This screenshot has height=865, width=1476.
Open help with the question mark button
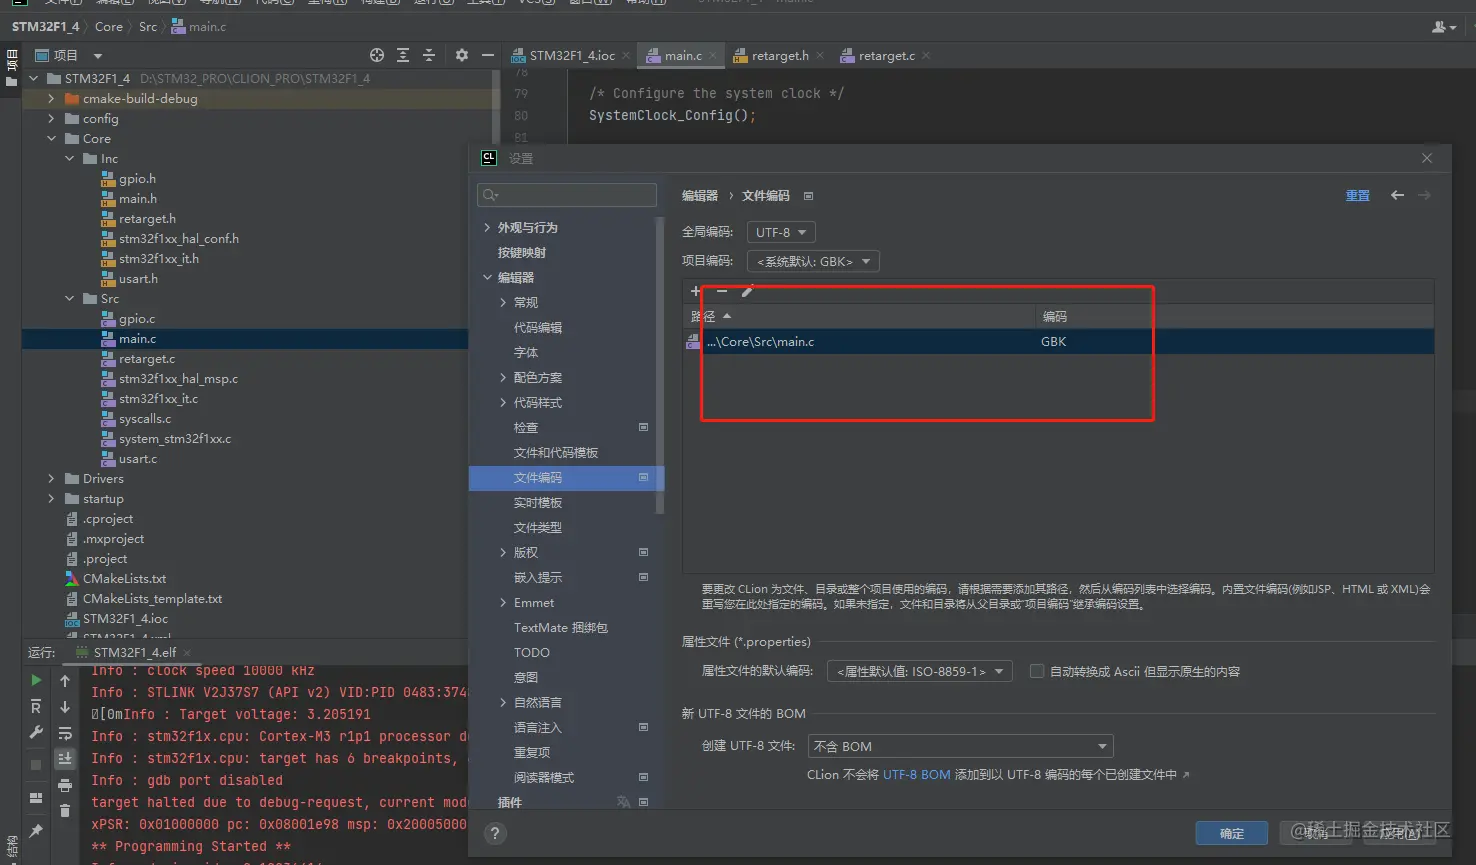pyautogui.click(x=495, y=833)
